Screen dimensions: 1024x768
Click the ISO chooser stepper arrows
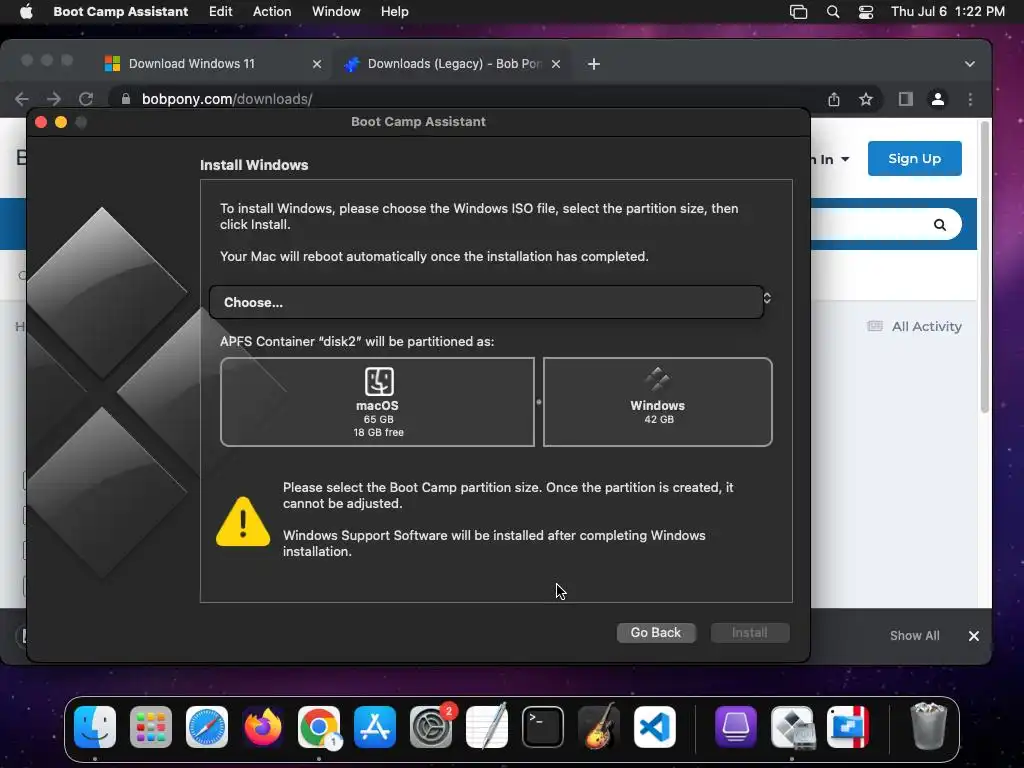point(767,298)
